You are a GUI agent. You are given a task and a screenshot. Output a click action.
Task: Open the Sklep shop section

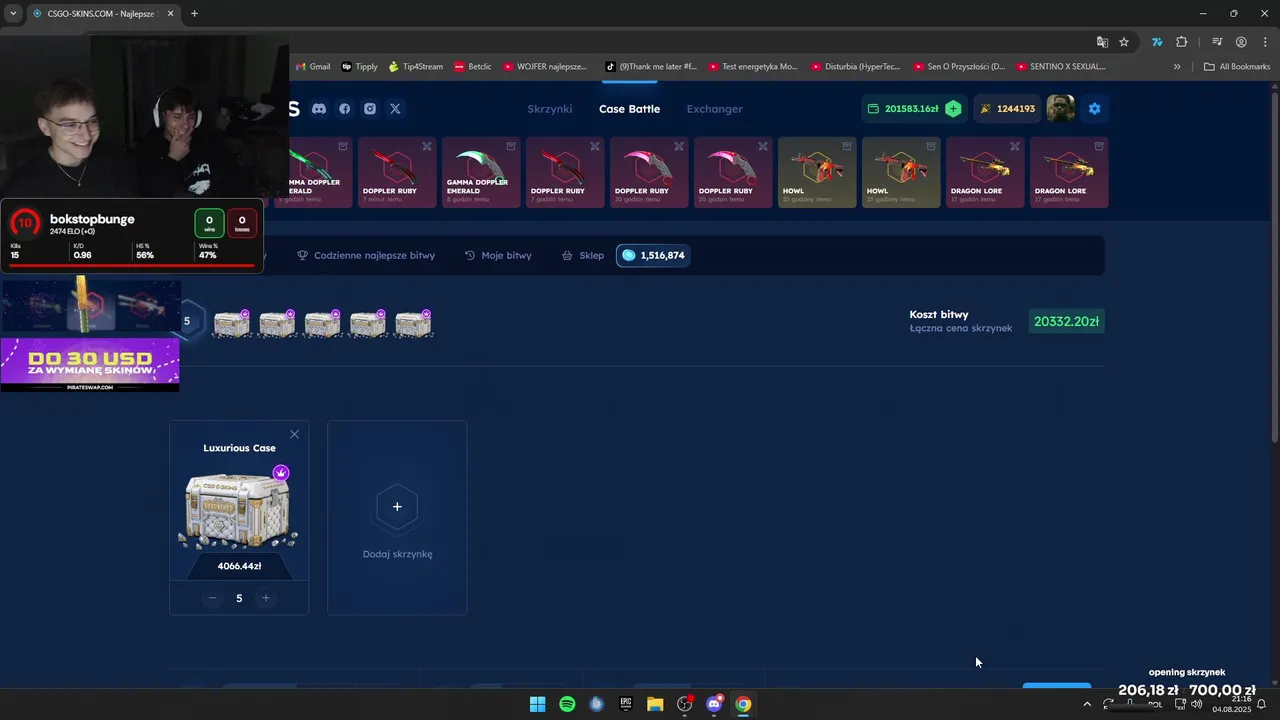click(x=583, y=256)
